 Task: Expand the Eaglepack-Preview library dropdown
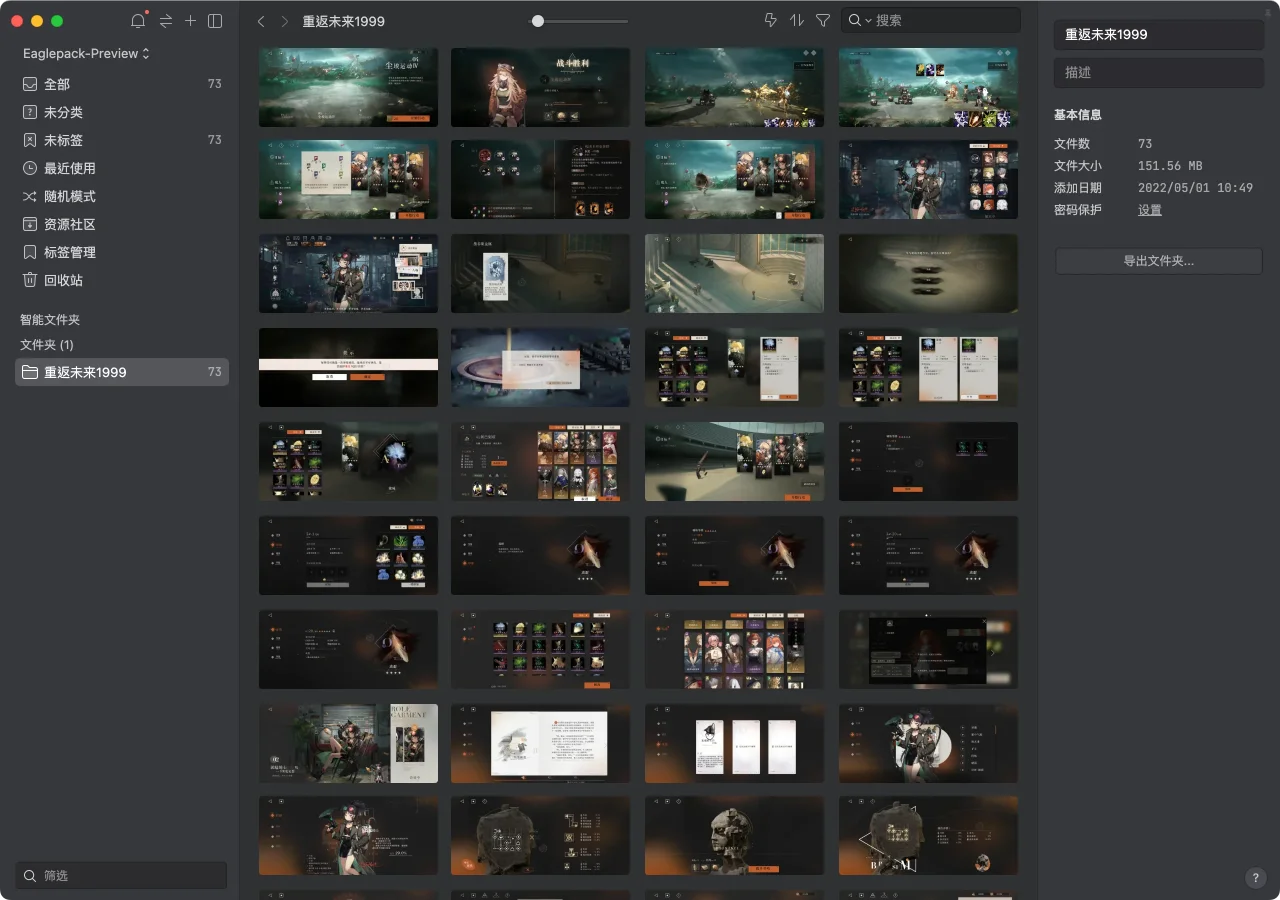point(86,53)
